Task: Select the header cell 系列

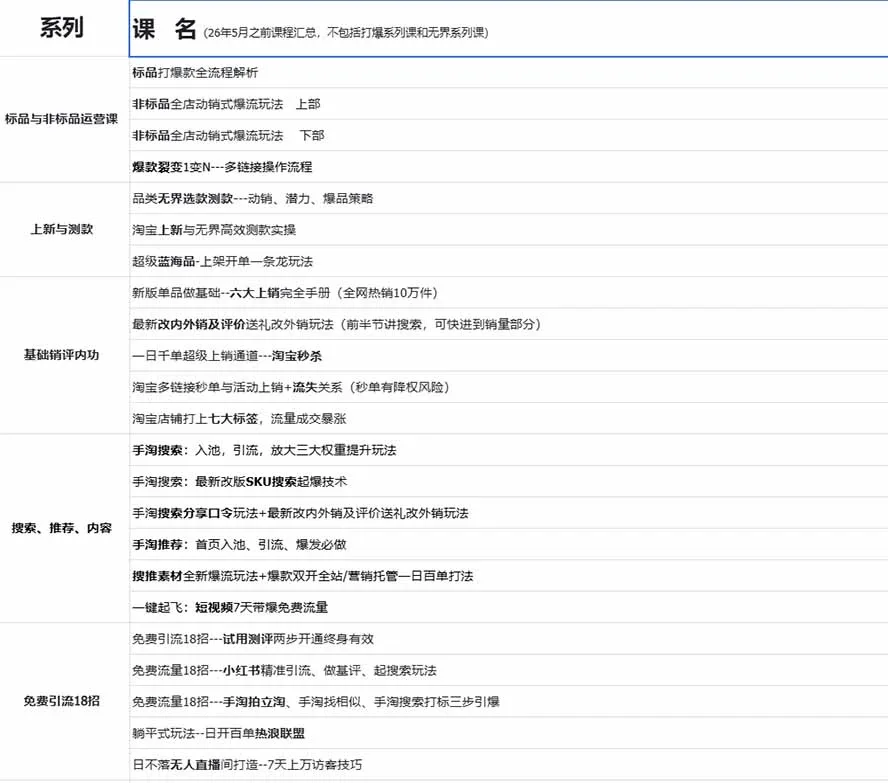Action: [x=64, y=28]
